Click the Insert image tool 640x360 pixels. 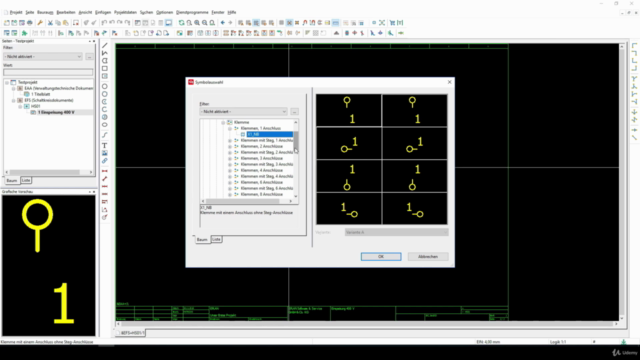coord(105,153)
